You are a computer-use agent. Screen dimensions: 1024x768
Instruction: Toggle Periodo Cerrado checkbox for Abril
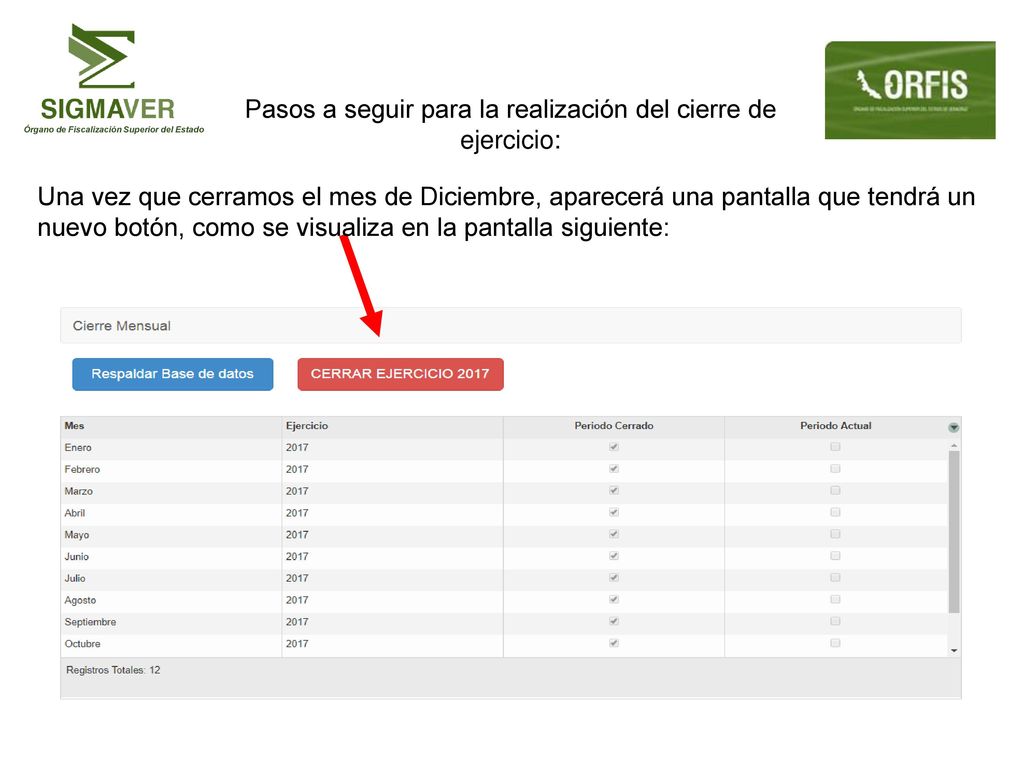614,512
